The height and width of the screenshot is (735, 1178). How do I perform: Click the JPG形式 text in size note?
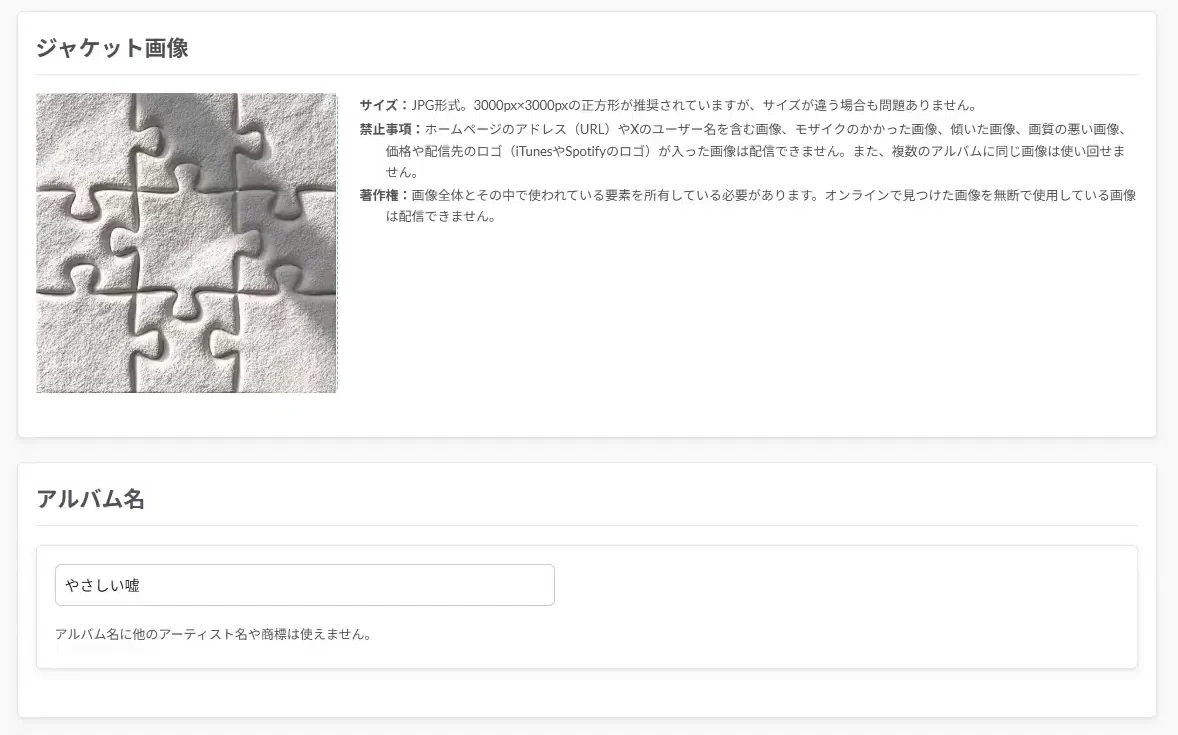pos(436,105)
